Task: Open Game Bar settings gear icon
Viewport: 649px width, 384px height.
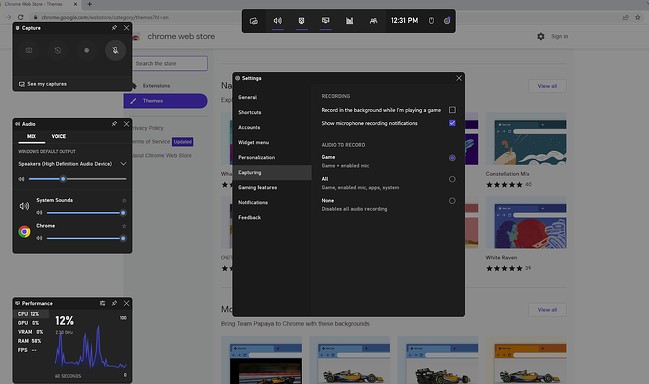Action: tap(447, 21)
